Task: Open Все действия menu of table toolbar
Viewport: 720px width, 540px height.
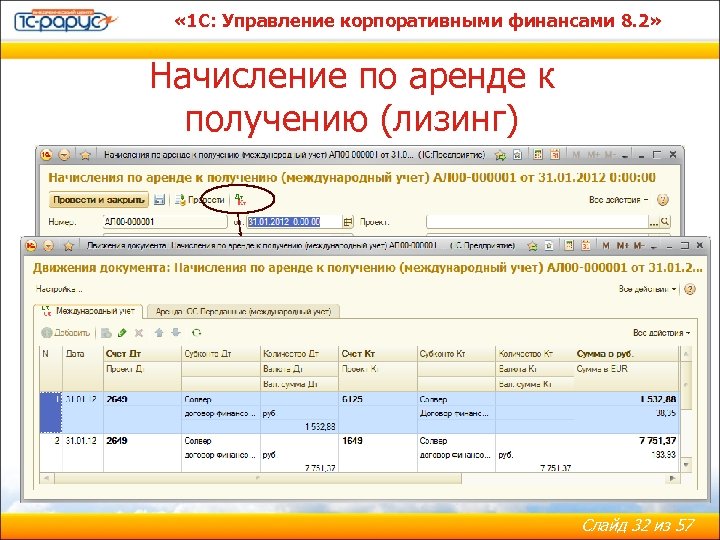Action: [661, 333]
